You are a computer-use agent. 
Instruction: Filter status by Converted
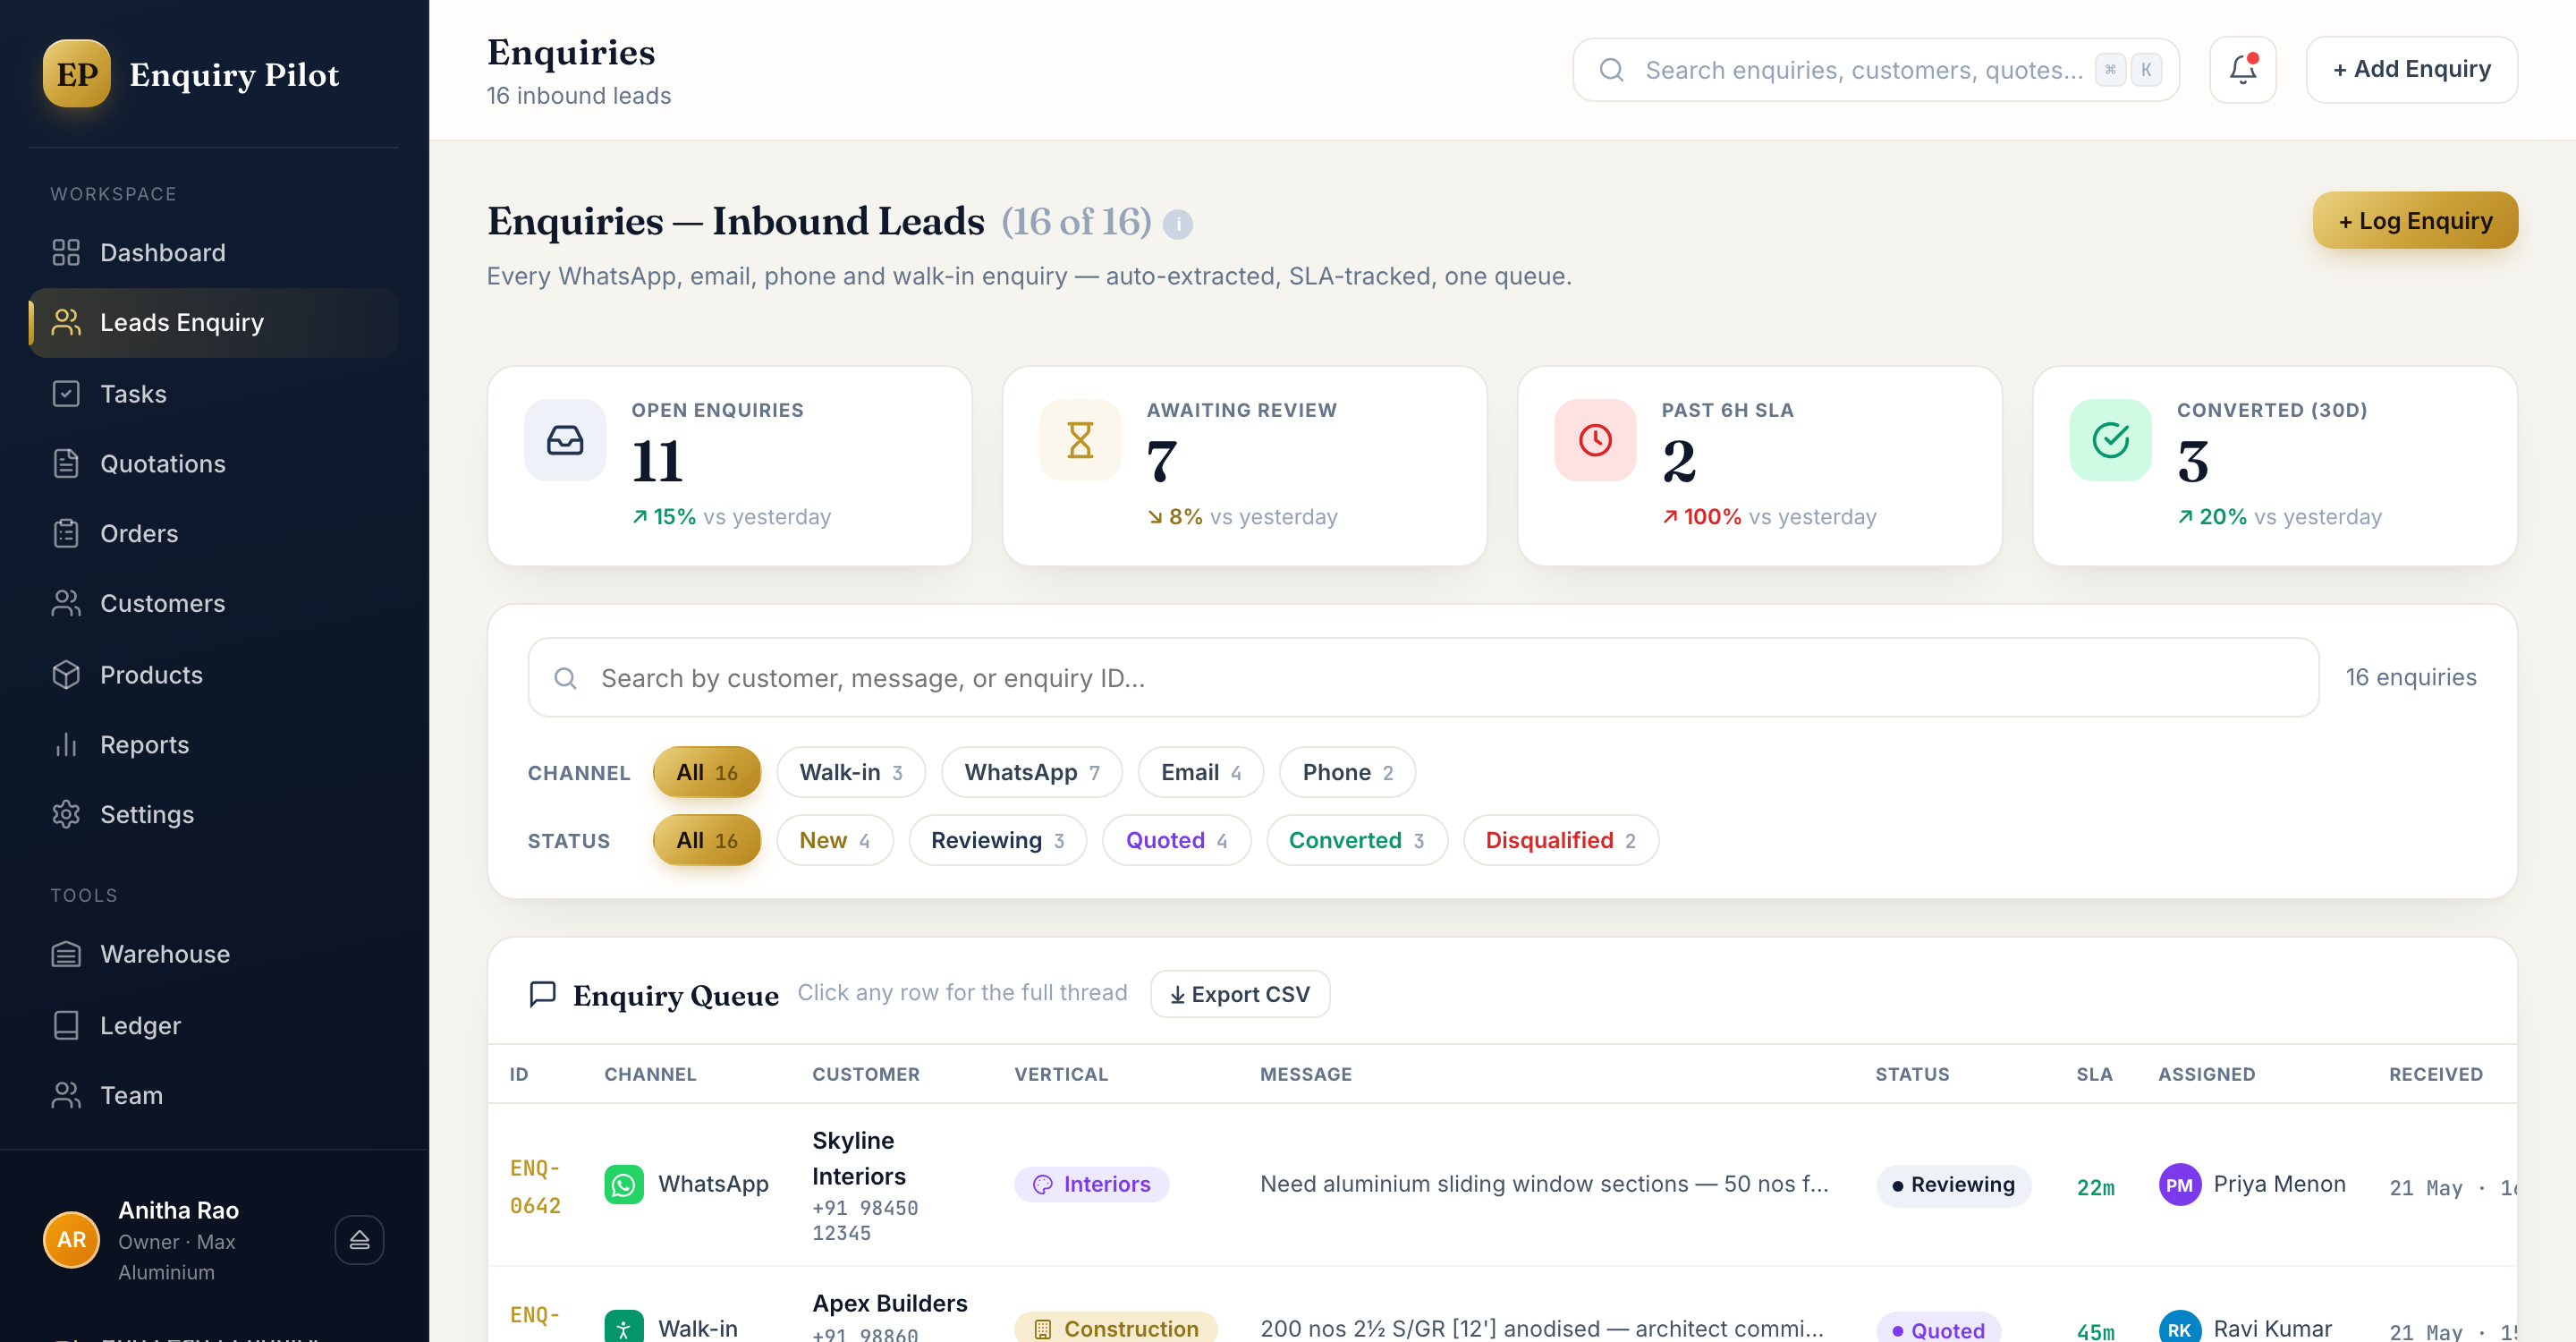click(x=1356, y=840)
